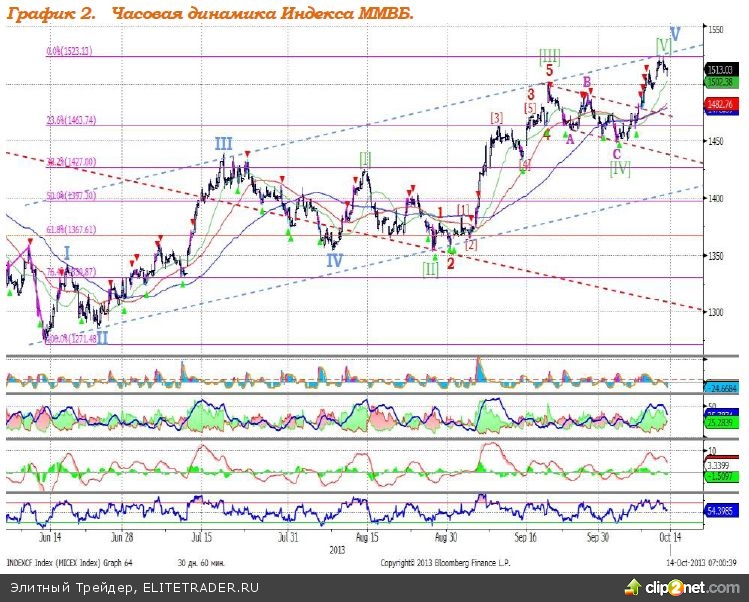749x602 pixels.
Task: Click the timestamp 14-Oct-2013 07:00:39
Action: [702, 563]
